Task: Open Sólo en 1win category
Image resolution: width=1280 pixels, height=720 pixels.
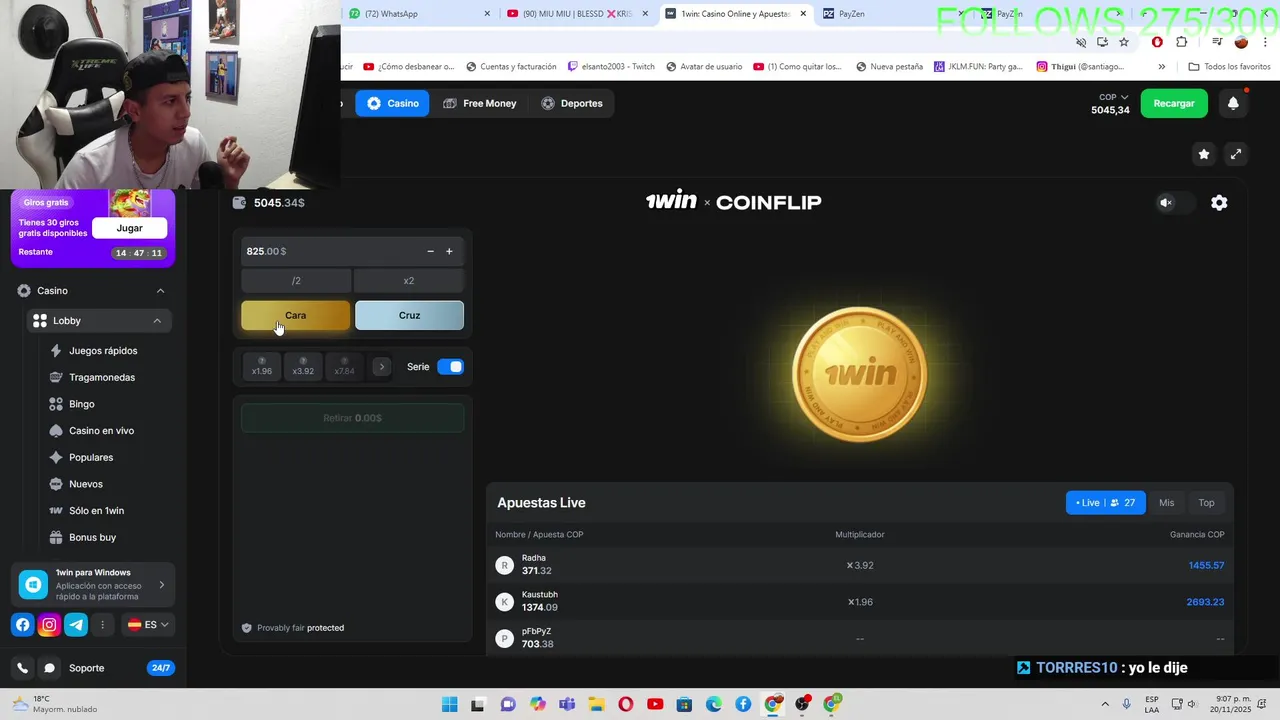Action: (96, 511)
